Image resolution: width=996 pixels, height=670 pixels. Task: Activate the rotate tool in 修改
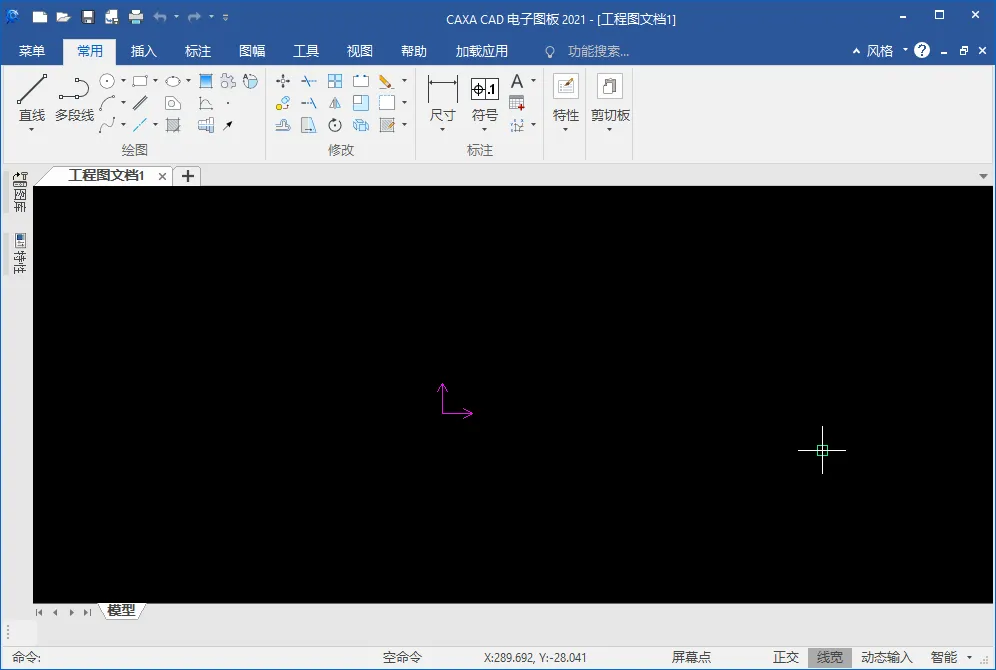(335, 125)
